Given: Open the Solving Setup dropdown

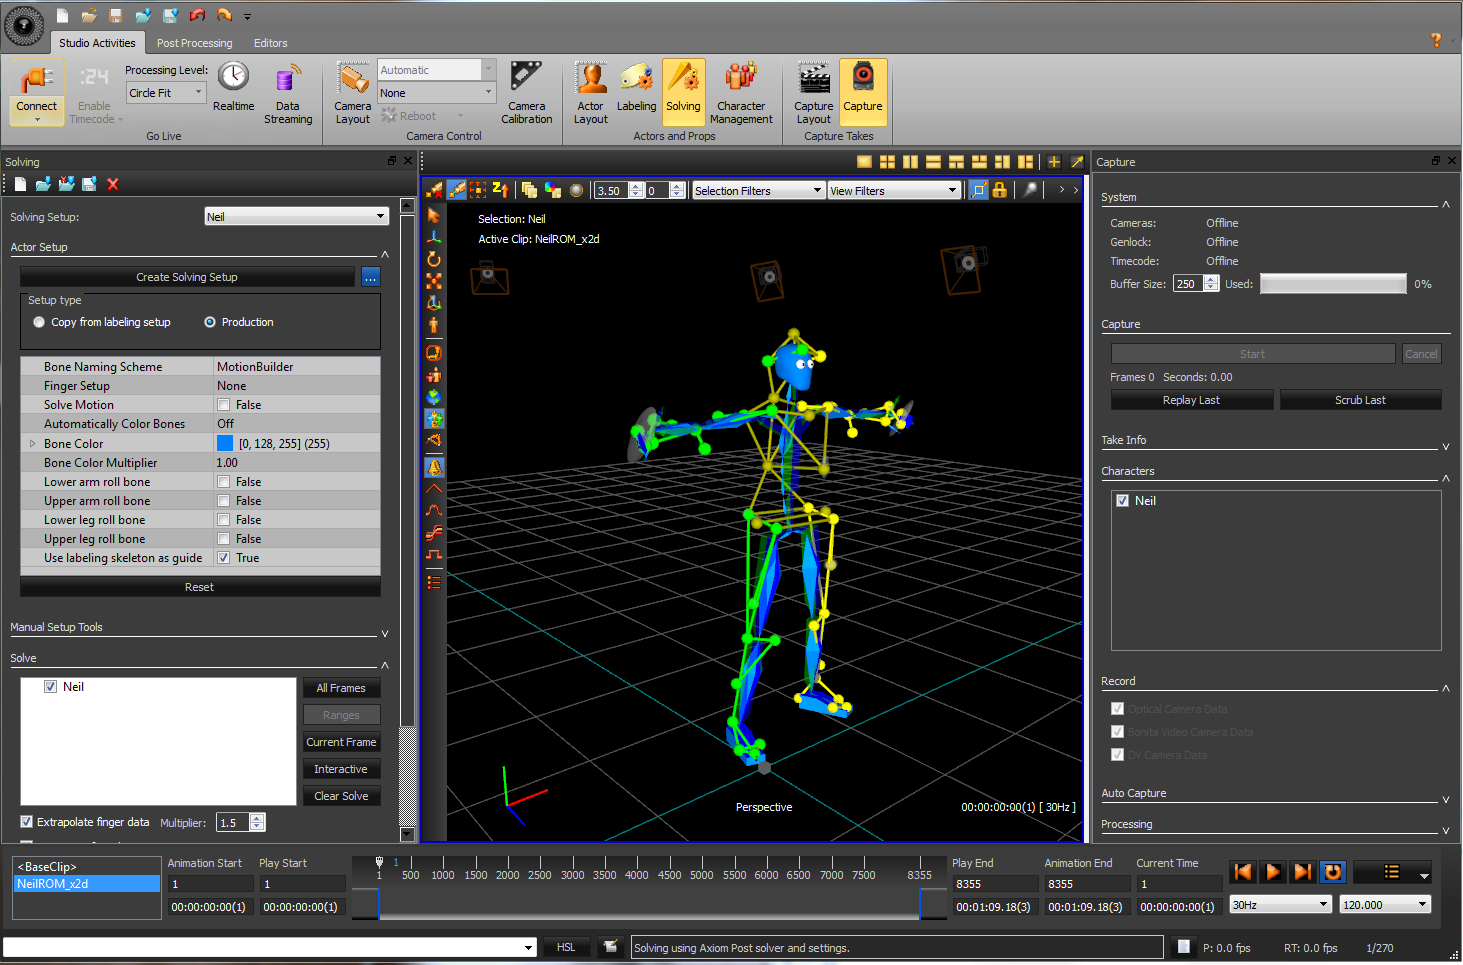Looking at the screenshot, I should [296, 217].
